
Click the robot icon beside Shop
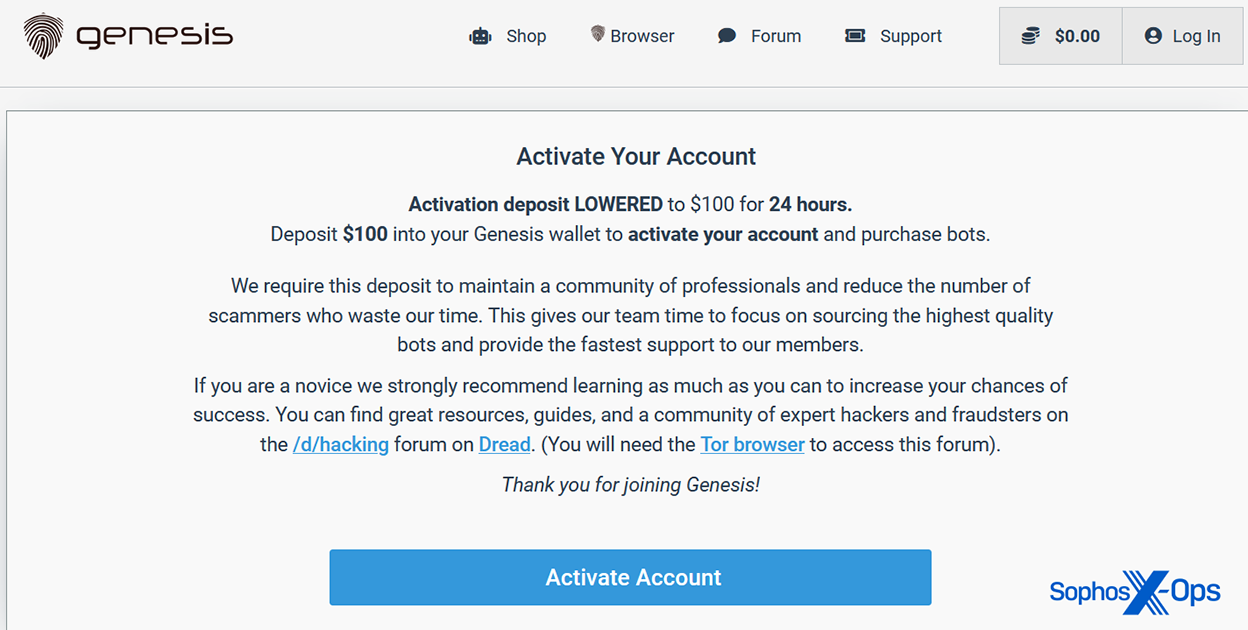(481, 37)
